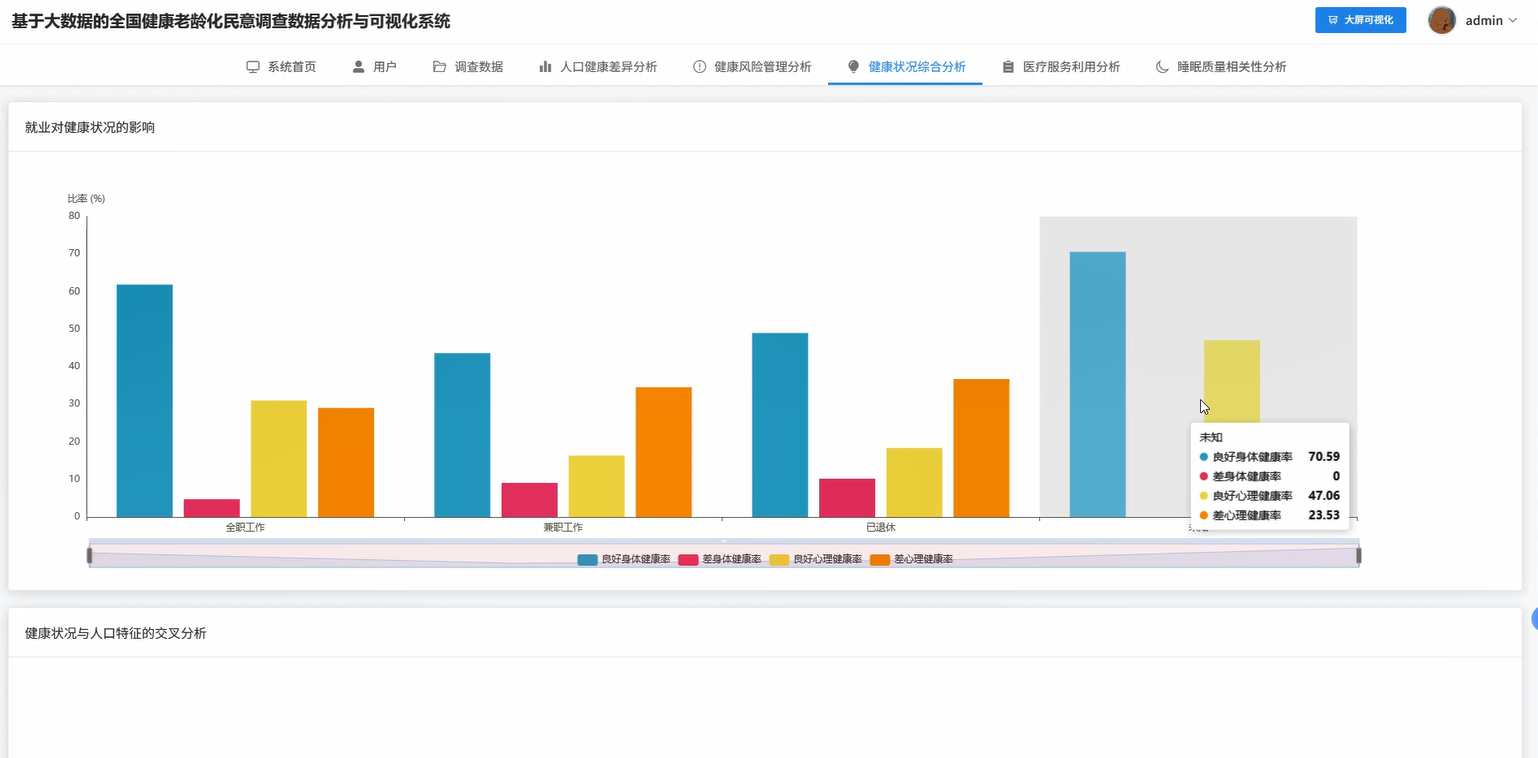The height and width of the screenshot is (758, 1538).
Task: Click the admin user avatar
Action: (x=1442, y=20)
